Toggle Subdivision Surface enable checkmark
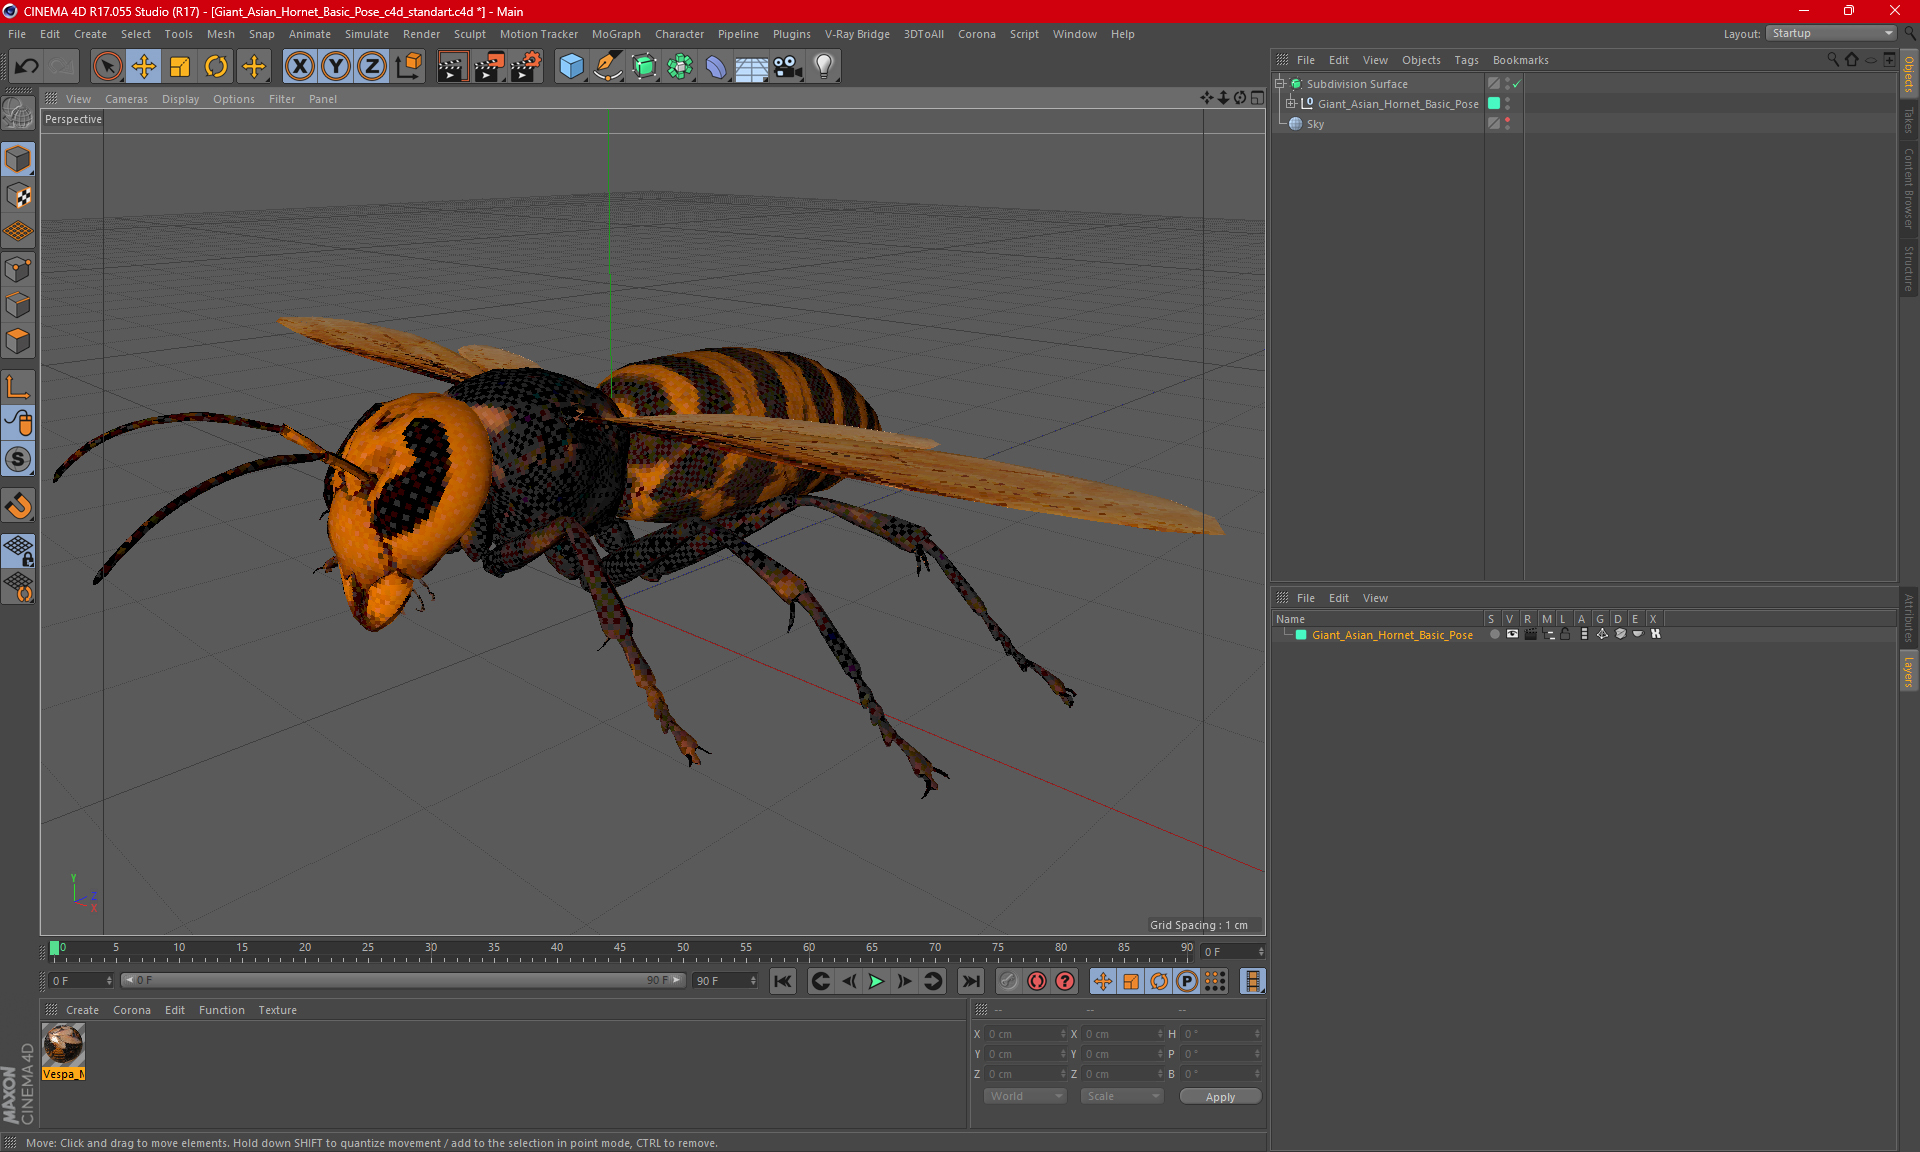The image size is (1920, 1152). point(1516,84)
